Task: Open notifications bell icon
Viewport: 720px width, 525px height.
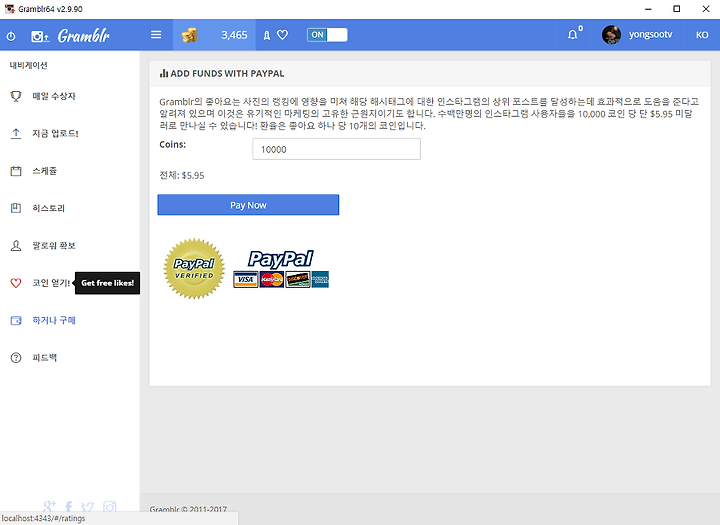Action: 573,35
